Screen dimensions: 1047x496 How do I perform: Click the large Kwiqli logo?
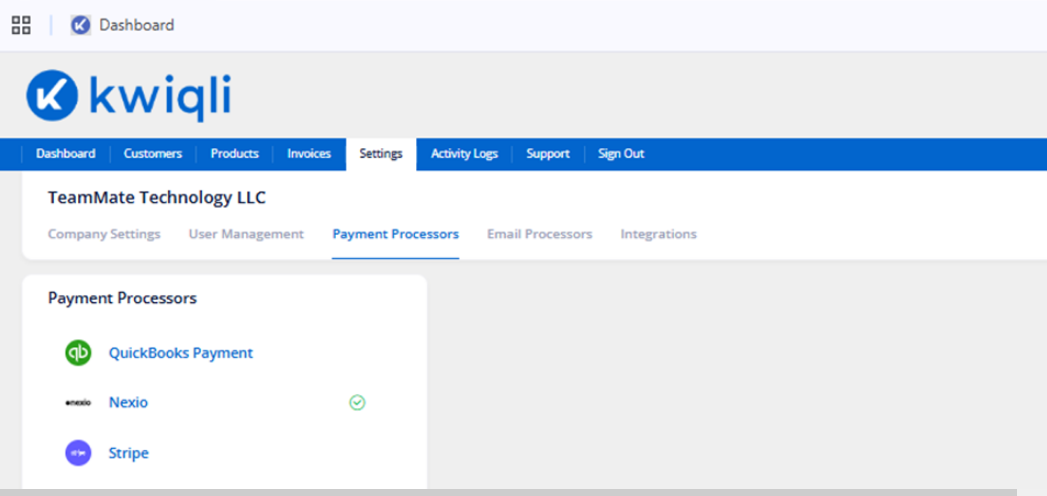point(129,96)
